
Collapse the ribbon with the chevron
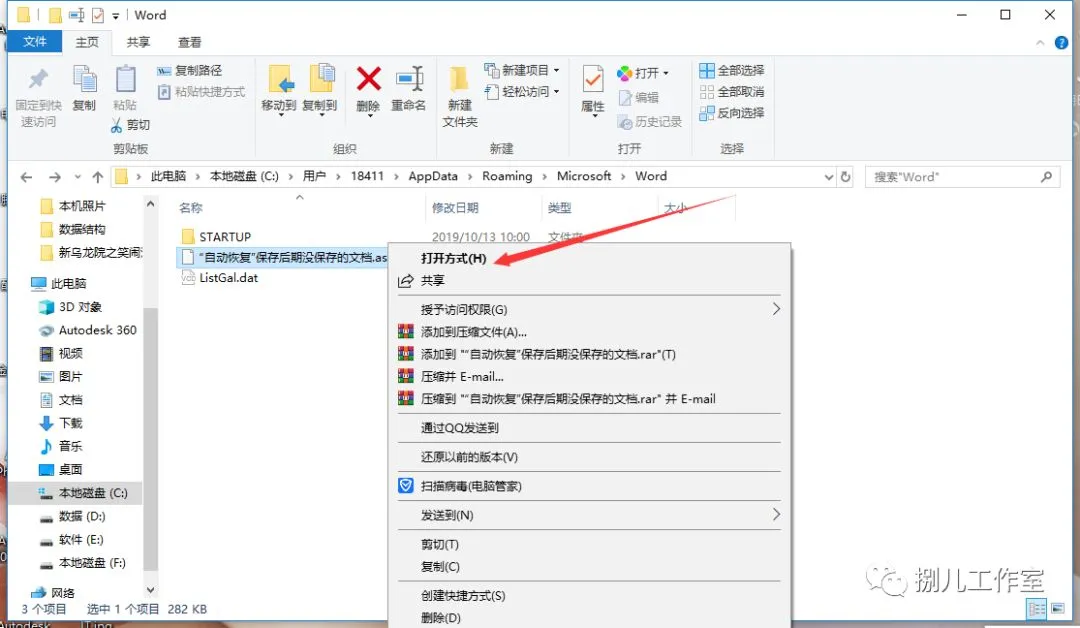pos(1040,43)
